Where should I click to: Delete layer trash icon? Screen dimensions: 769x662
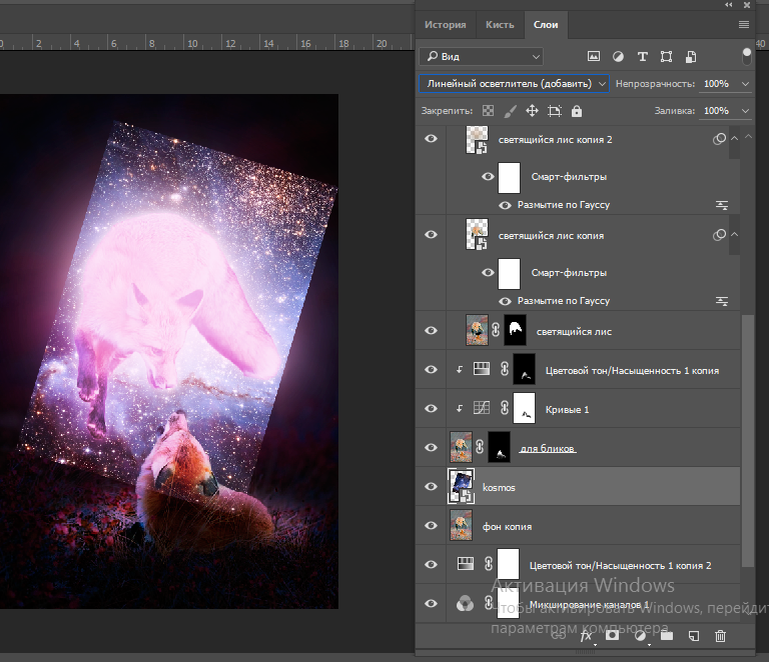[x=720, y=636]
